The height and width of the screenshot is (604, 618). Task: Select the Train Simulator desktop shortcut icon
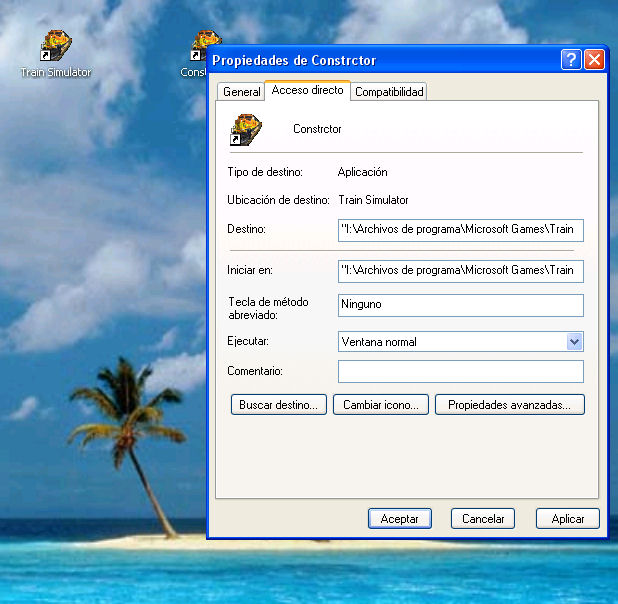(55, 47)
